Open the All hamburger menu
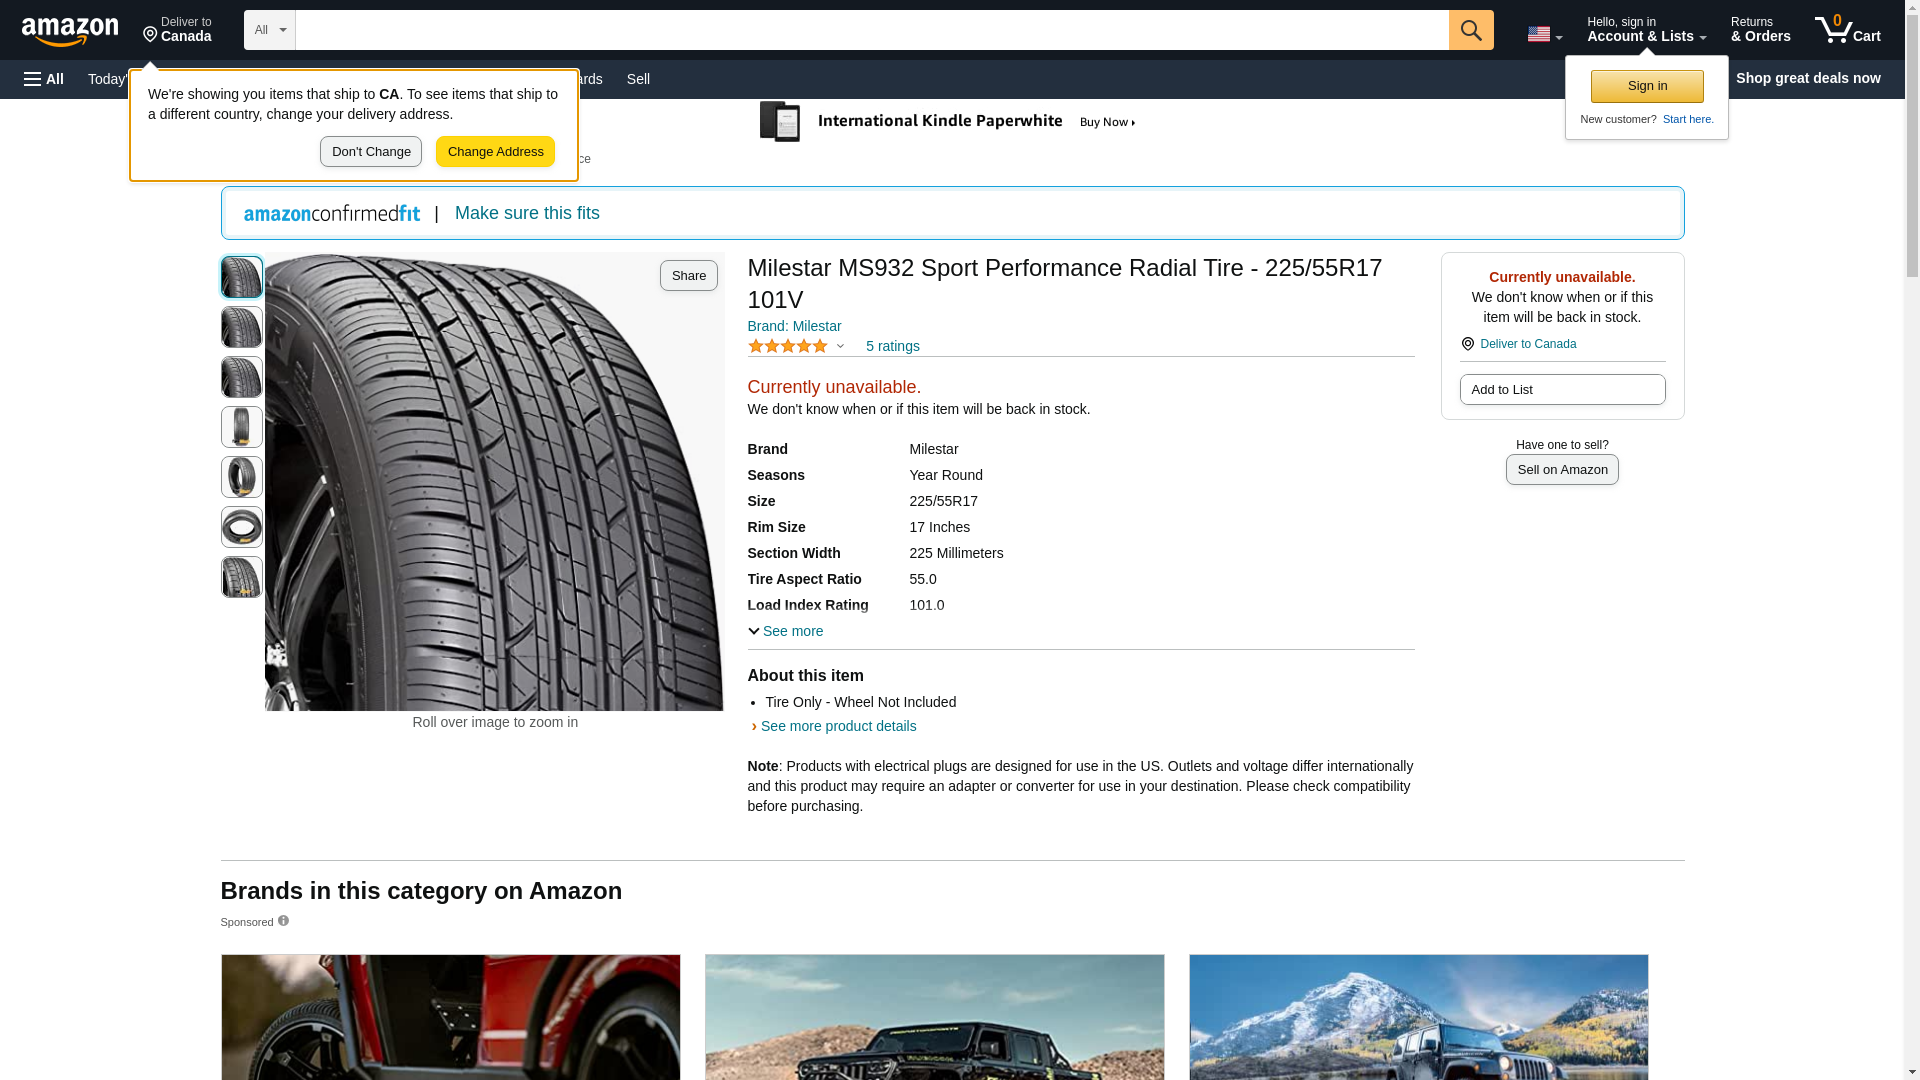 (x=44, y=79)
